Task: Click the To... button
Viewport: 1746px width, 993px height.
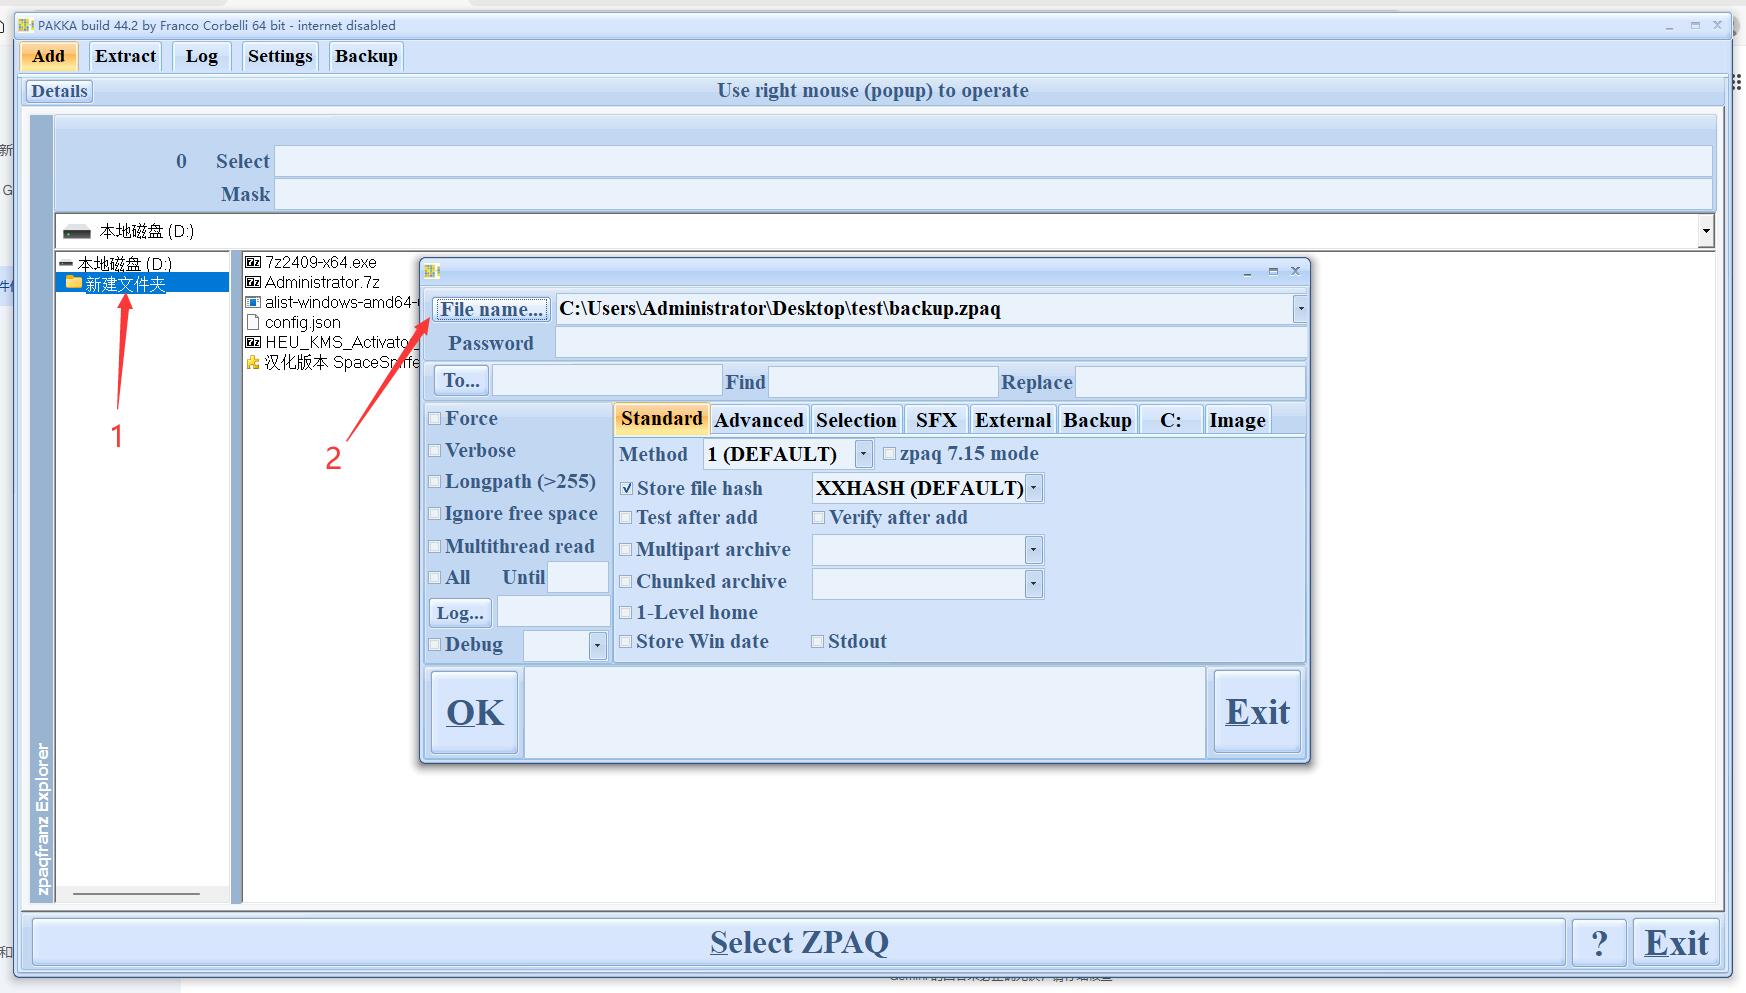Action: point(461,380)
